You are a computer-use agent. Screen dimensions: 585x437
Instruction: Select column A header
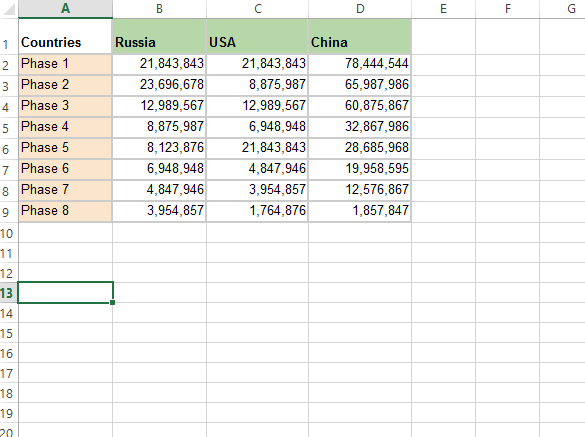click(x=65, y=9)
